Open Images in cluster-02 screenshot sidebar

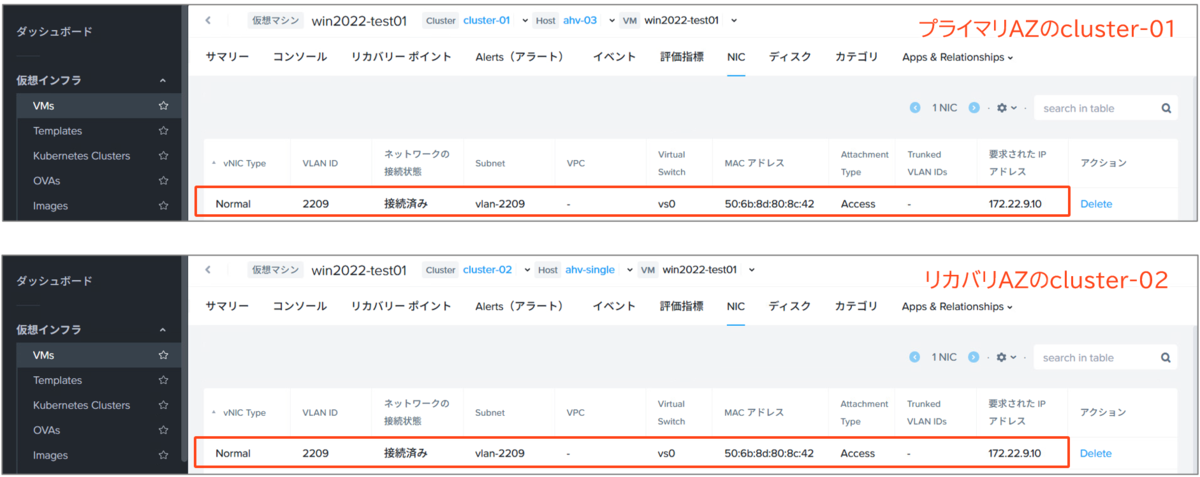(50, 455)
